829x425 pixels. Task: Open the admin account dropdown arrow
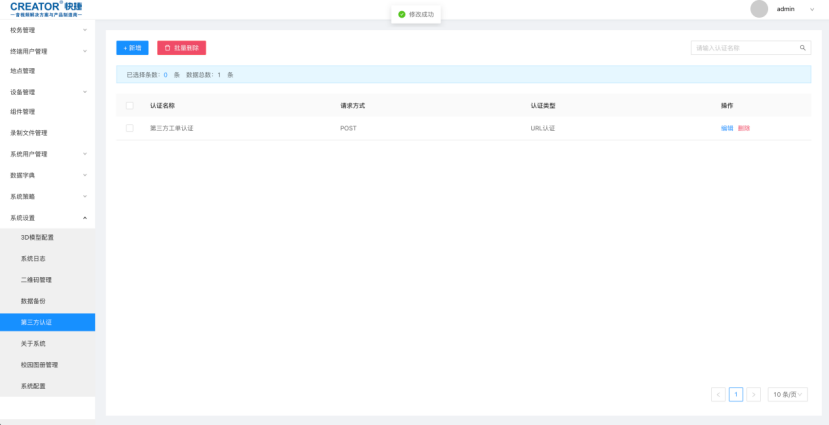click(x=811, y=9)
